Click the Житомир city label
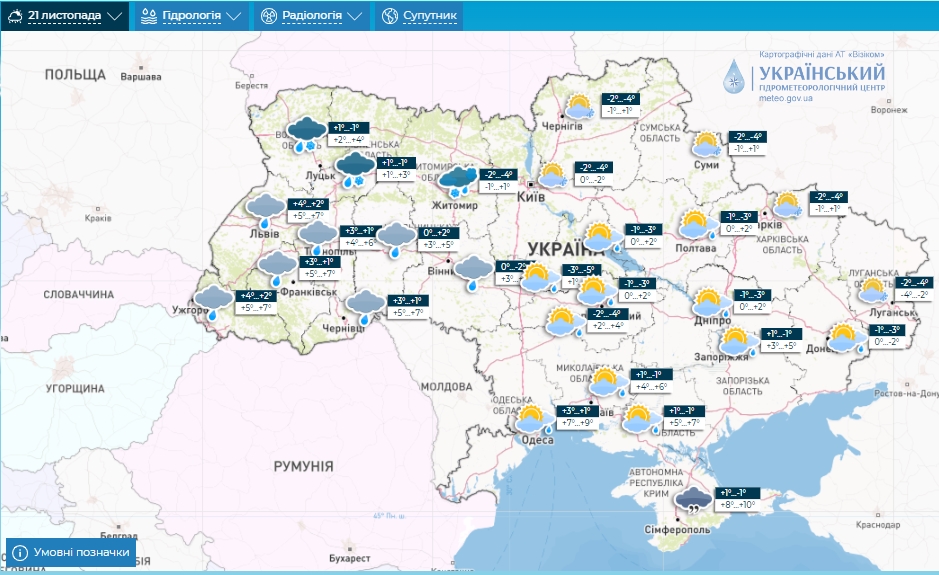The width and height of the screenshot is (939, 575). [455, 205]
